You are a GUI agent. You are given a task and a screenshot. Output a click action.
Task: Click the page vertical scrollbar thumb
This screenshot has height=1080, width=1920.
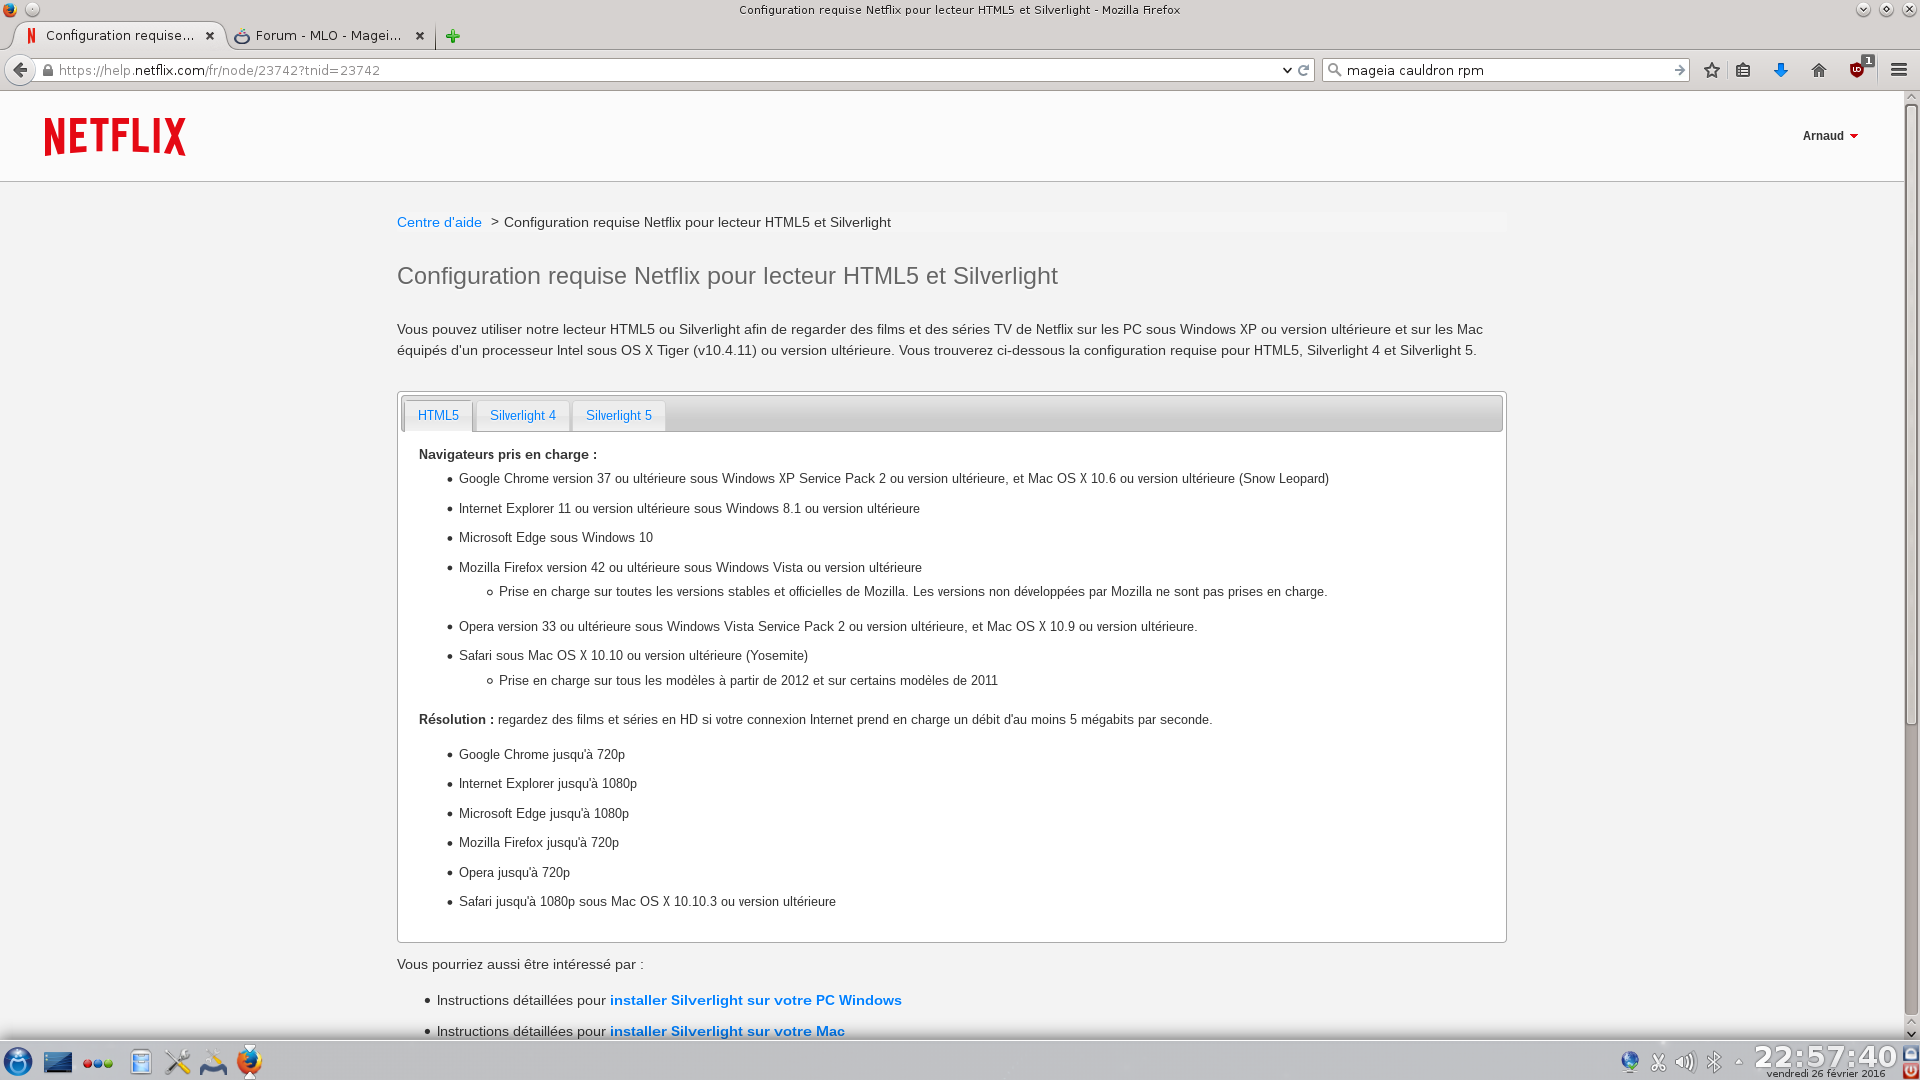coord(1911,413)
